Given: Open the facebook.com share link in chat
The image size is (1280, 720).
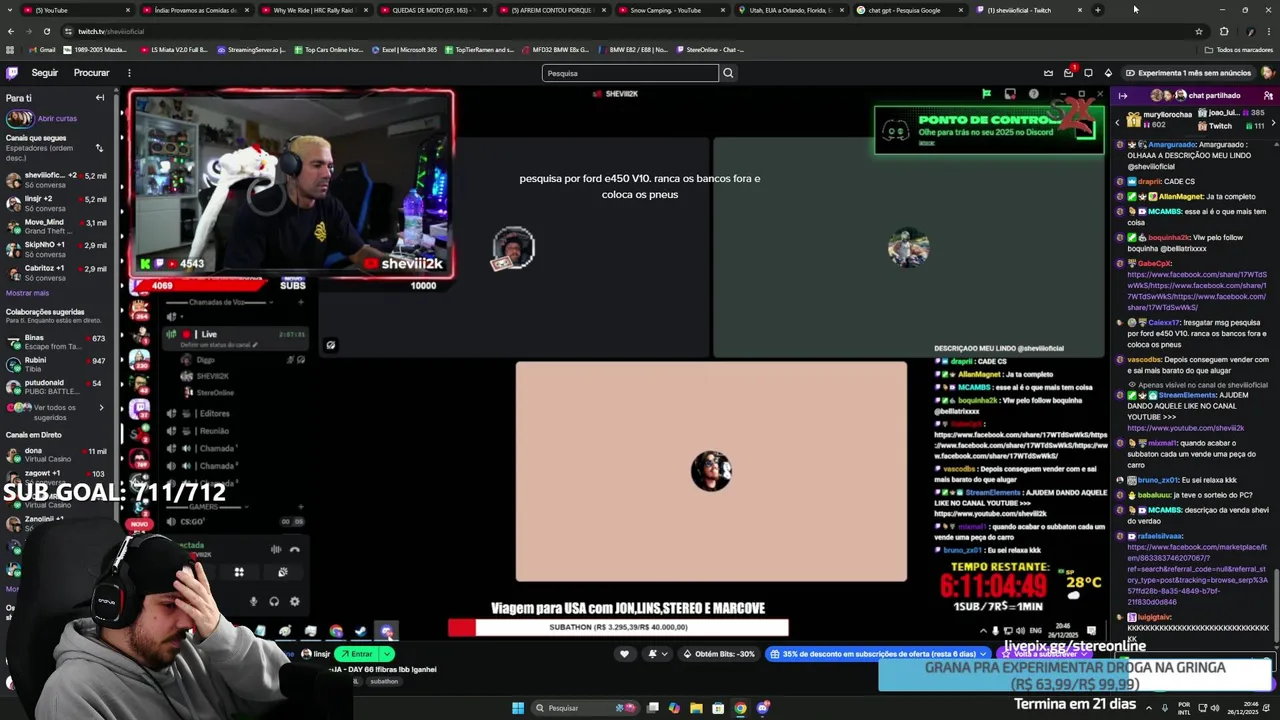Looking at the screenshot, I should coord(1197,291).
